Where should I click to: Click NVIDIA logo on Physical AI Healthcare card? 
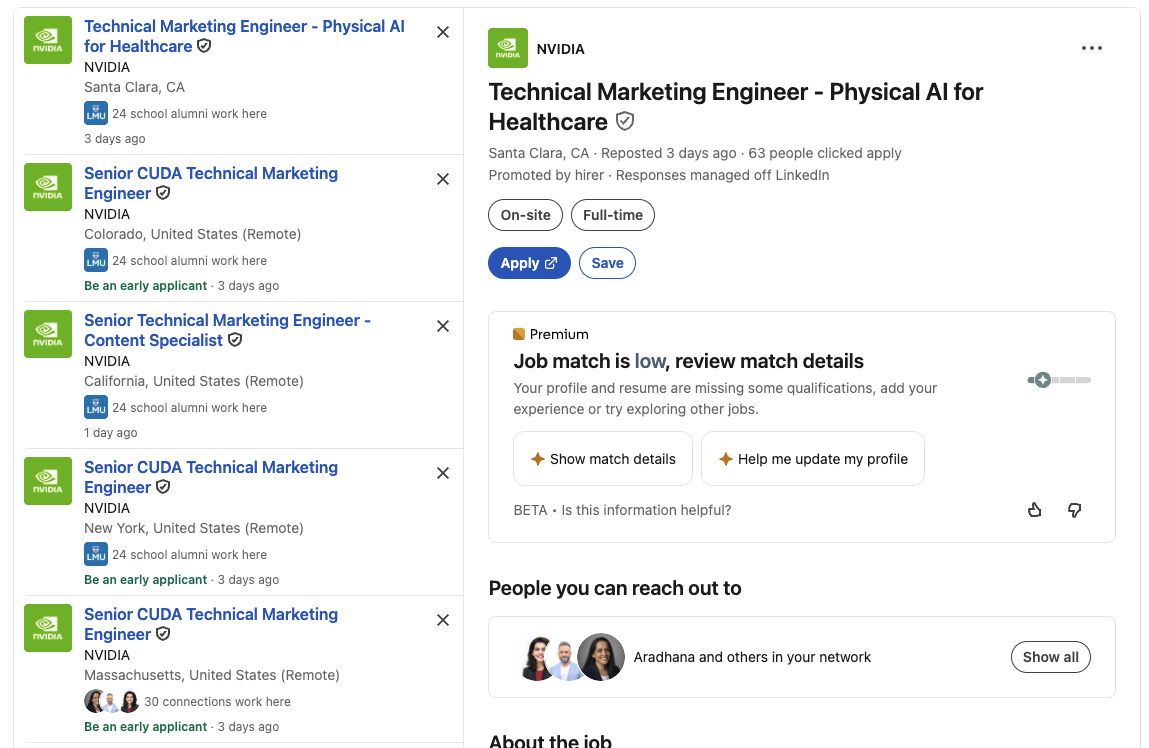(48, 40)
